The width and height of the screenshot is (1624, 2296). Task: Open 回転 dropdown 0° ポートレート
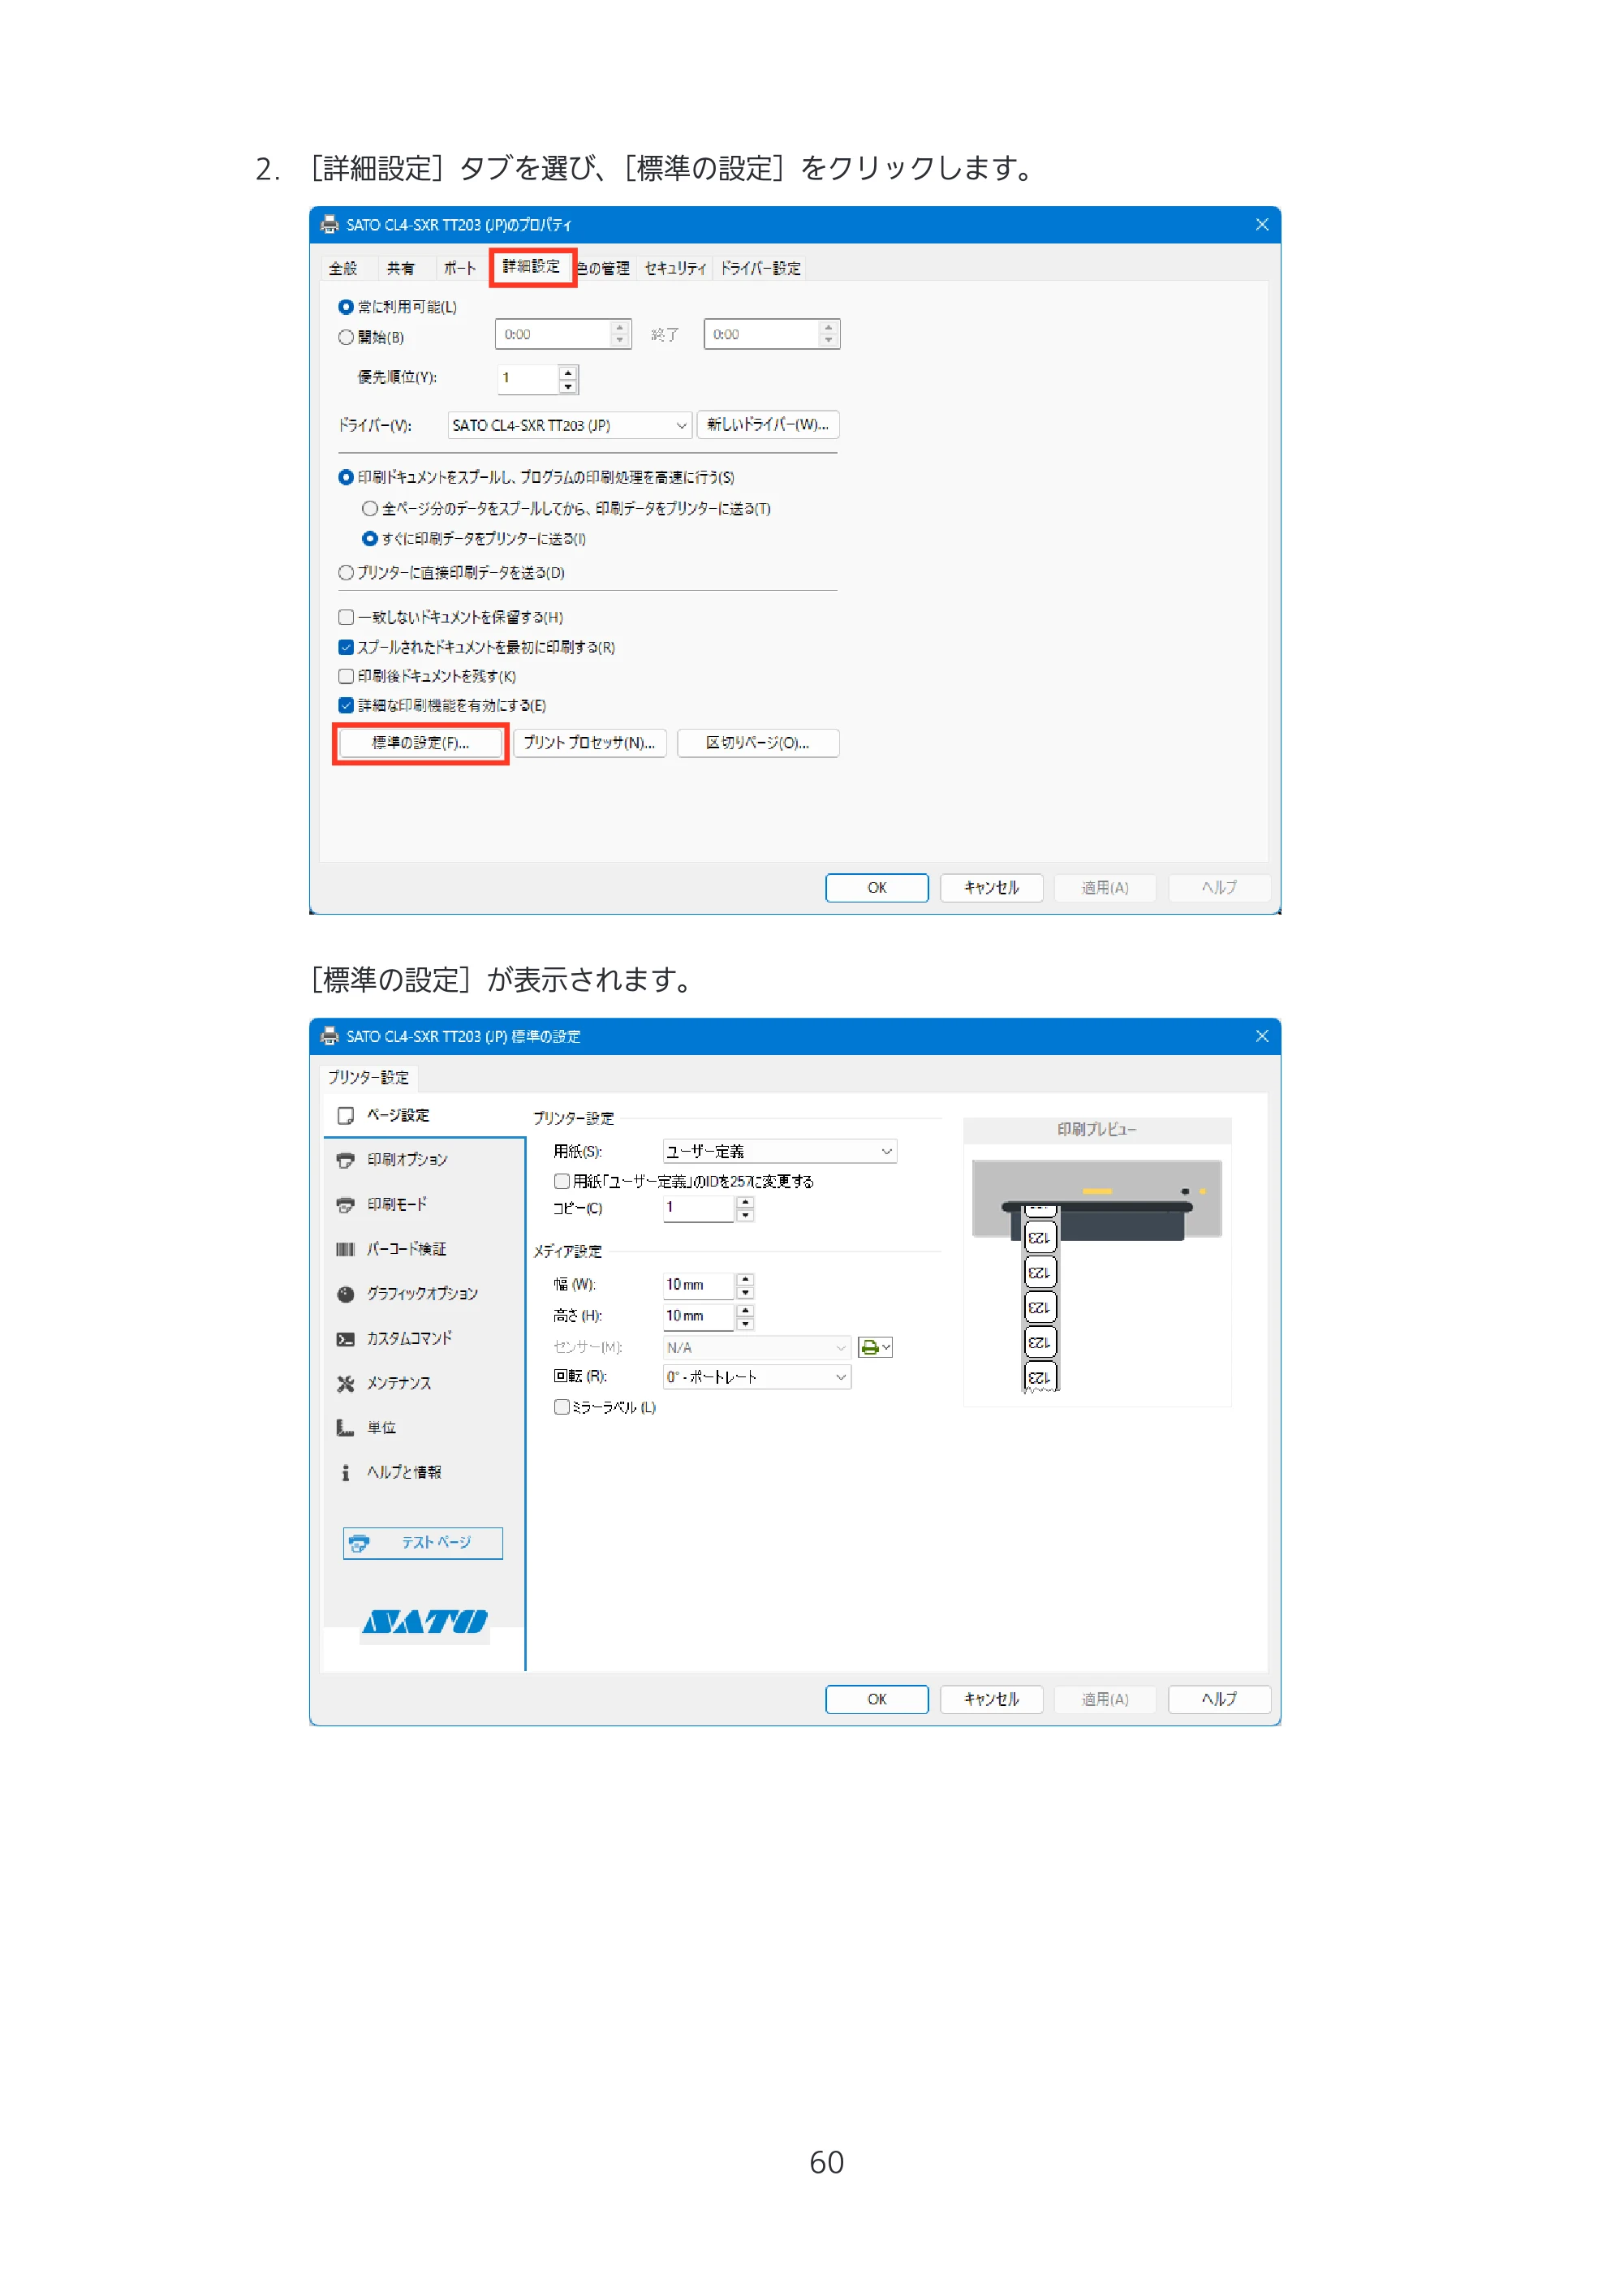(756, 1378)
